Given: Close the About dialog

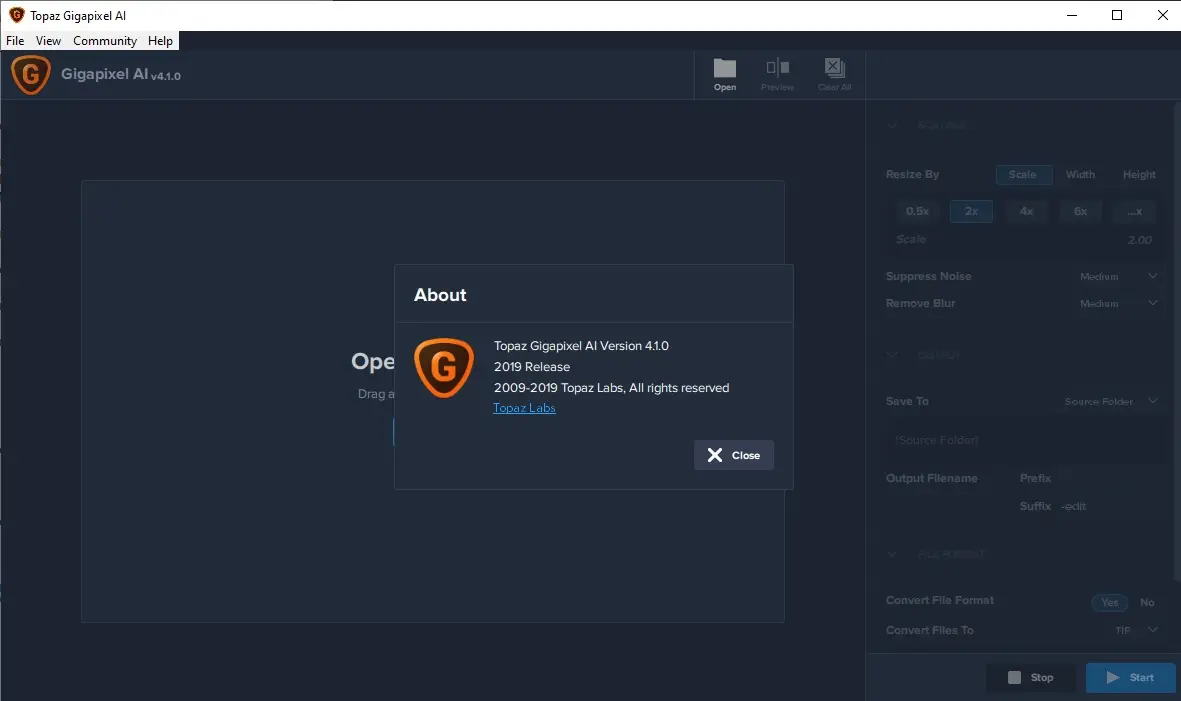Looking at the screenshot, I should (734, 455).
